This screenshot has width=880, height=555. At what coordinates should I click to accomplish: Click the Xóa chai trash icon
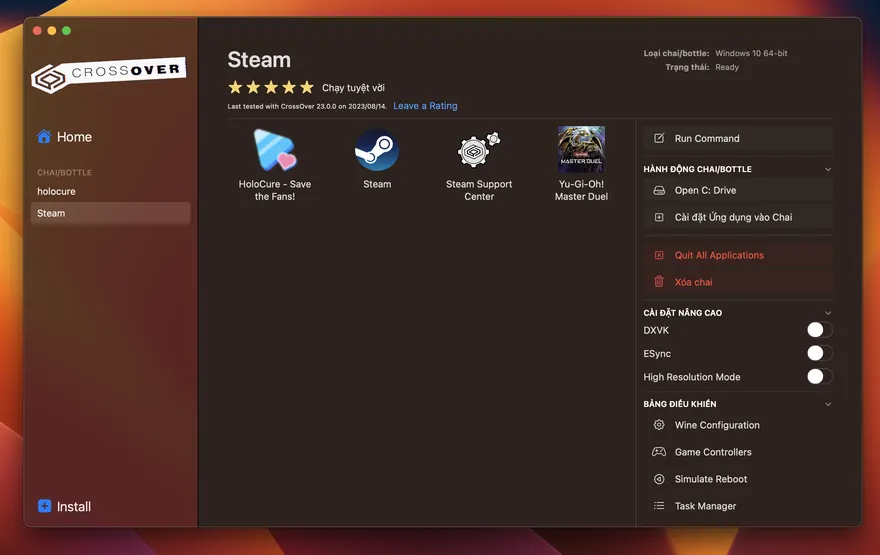(x=659, y=282)
